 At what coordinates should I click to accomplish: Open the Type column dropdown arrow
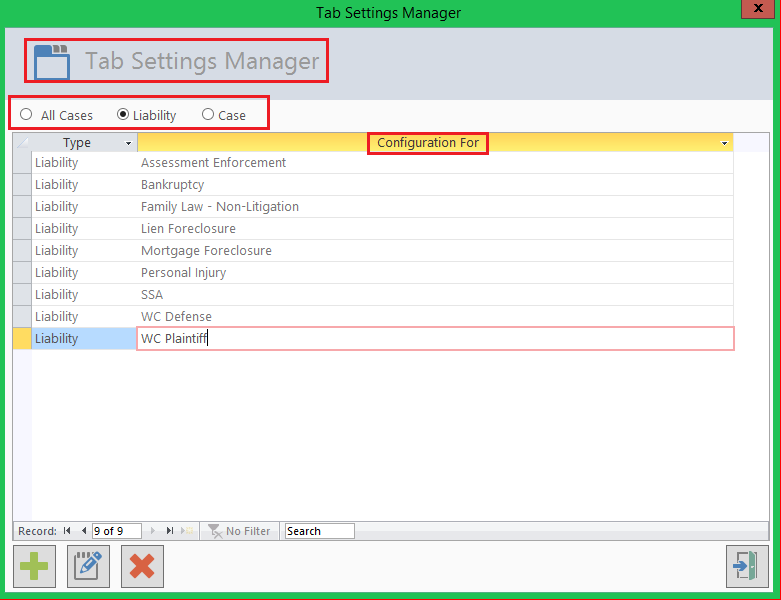(129, 143)
